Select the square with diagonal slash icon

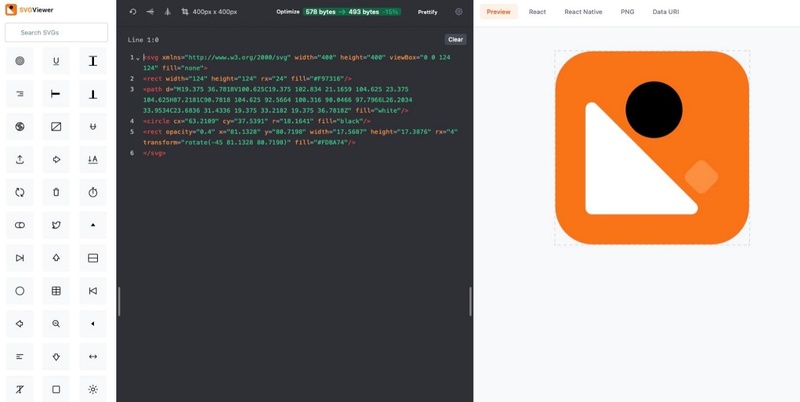click(x=56, y=127)
